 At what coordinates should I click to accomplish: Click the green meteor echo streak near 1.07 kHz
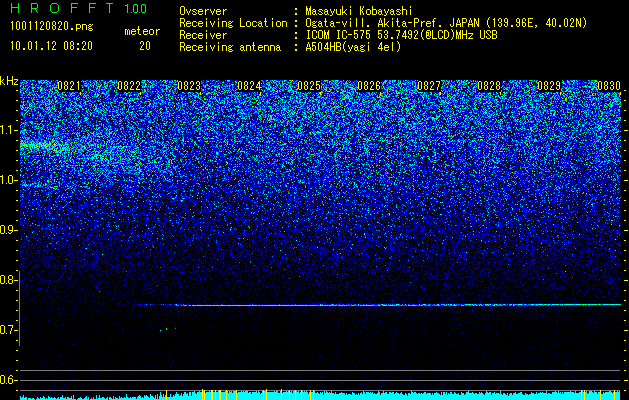coord(42,146)
